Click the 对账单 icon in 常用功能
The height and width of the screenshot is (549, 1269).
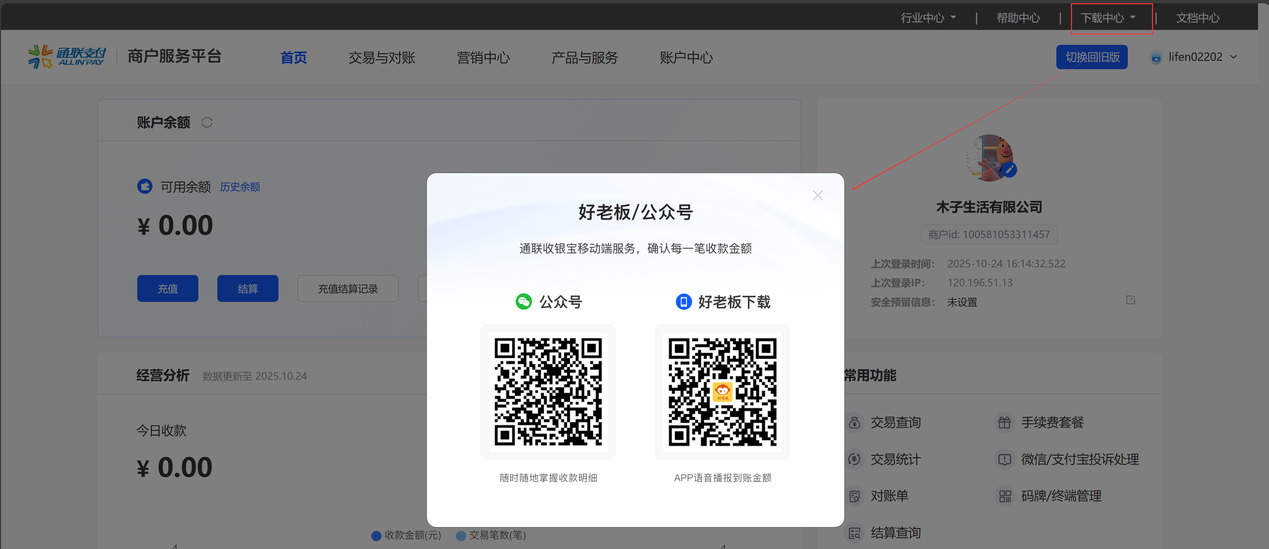[854, 496]
